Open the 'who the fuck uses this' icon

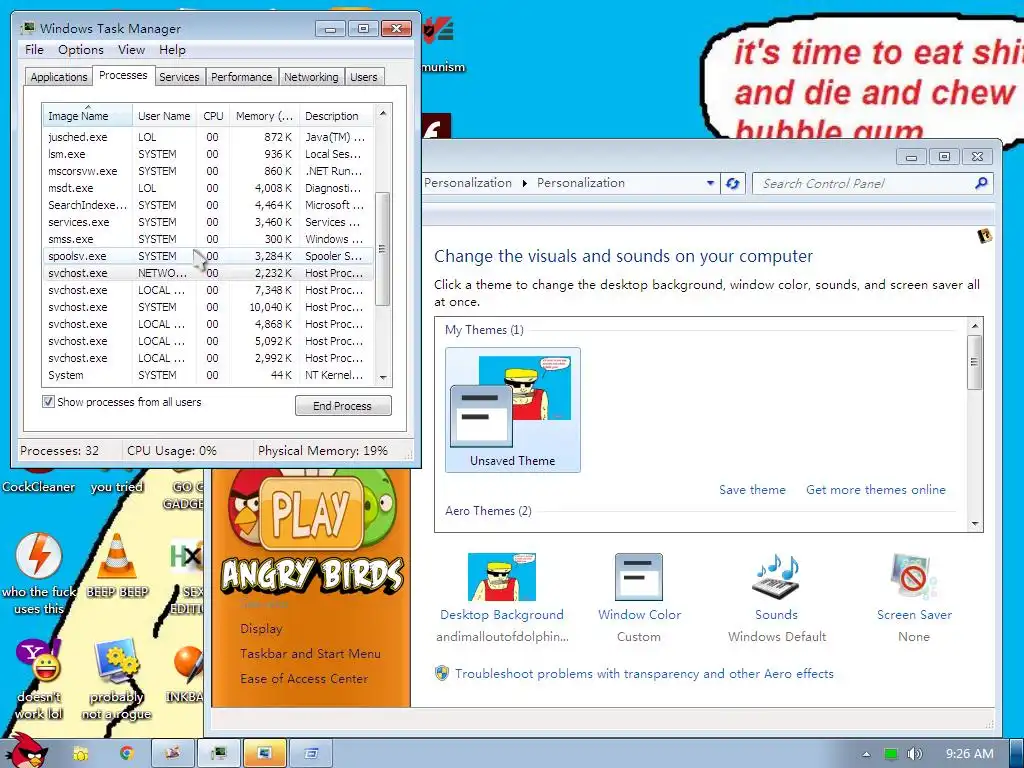(39, 573)
